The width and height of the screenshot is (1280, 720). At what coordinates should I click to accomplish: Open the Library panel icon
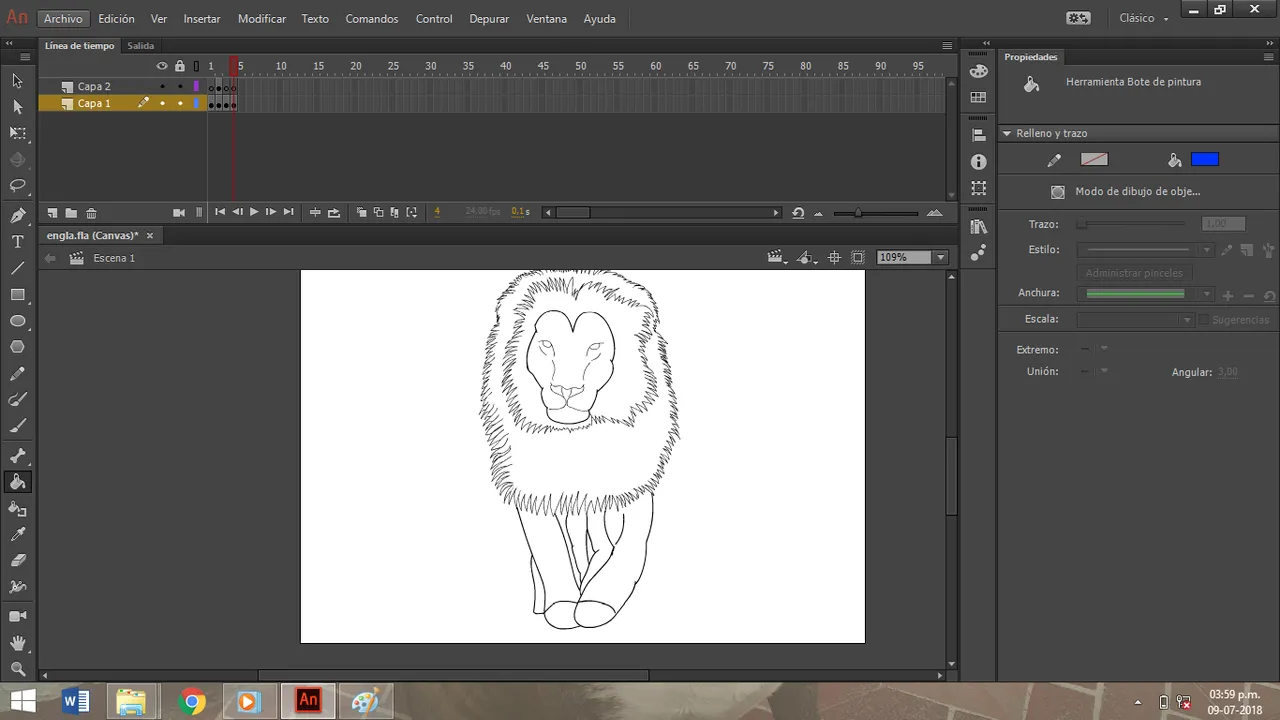point(978,227)
